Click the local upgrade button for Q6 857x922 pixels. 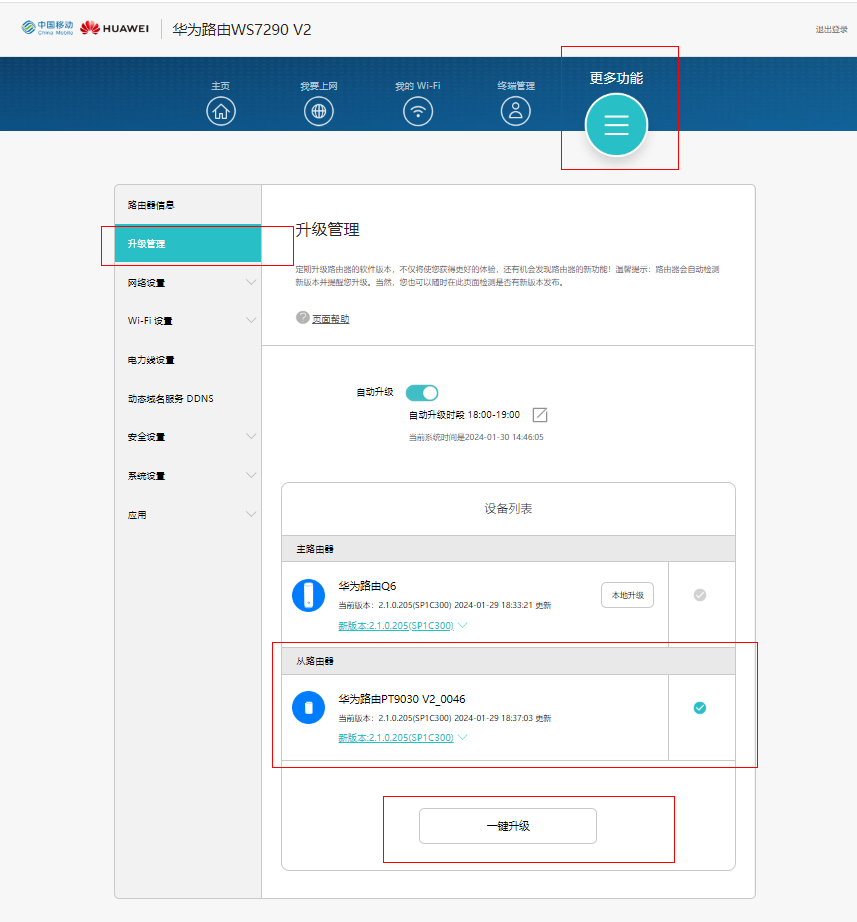627,595
